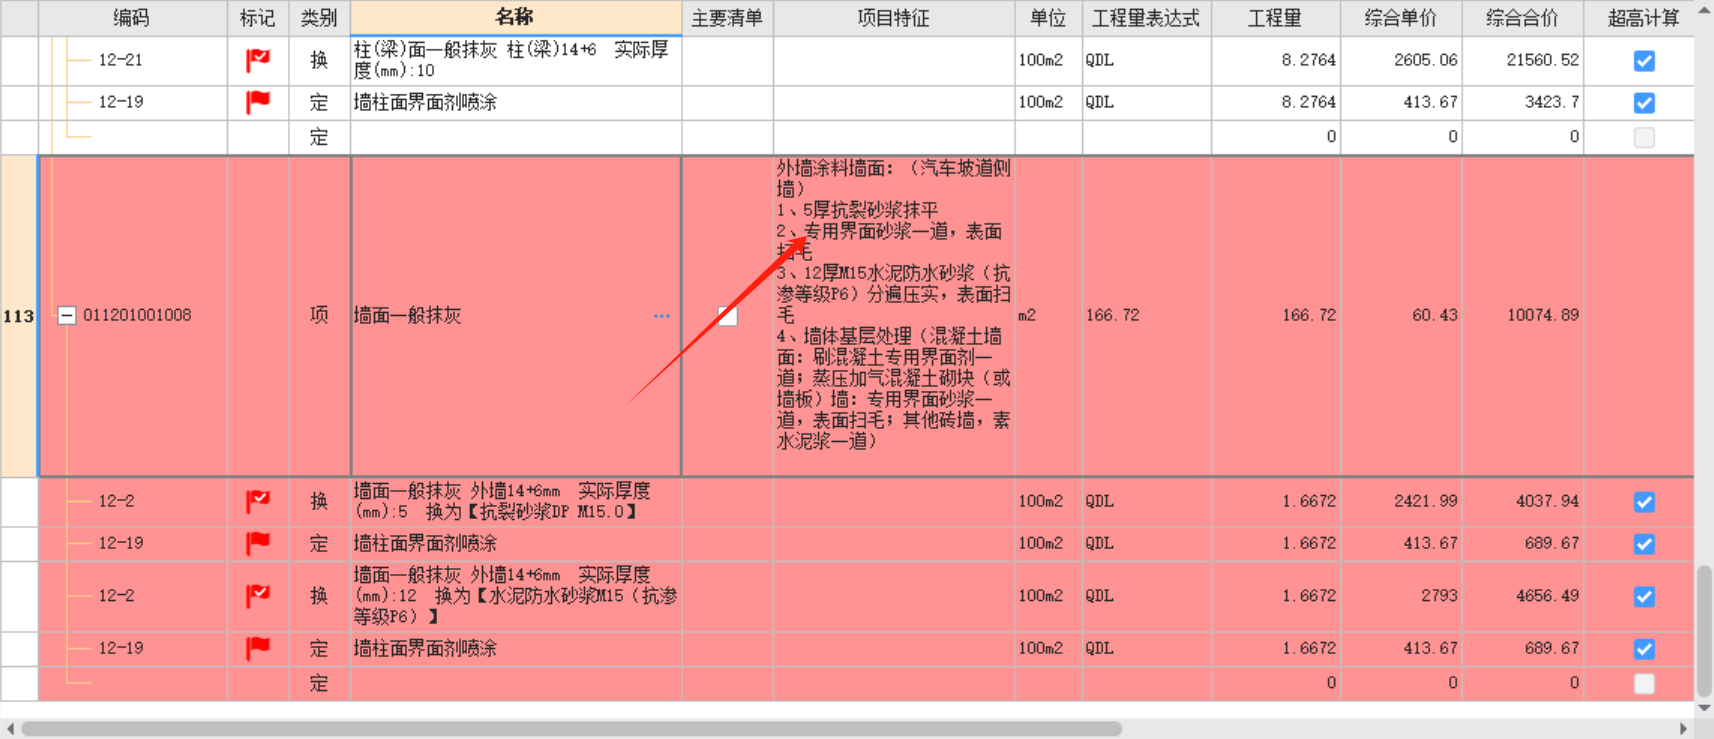Click the 水泥防水砂浆M15 name cell
Viewport: 1714px width, 739px height.
[516, 596]
